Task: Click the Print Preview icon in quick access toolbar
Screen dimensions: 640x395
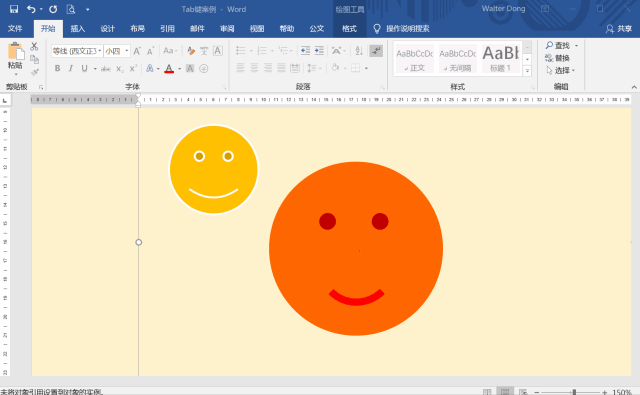Action: pyautogui.click(x=71, y=9)
